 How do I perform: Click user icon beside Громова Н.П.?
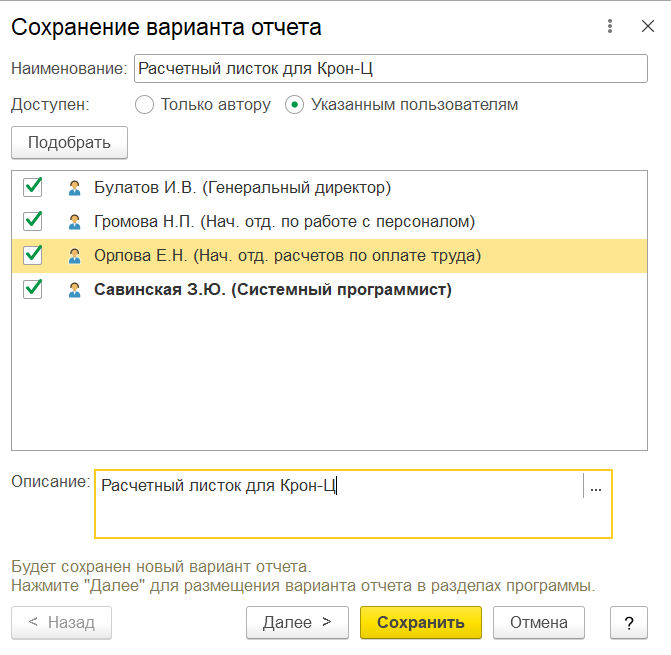point(74,222)
